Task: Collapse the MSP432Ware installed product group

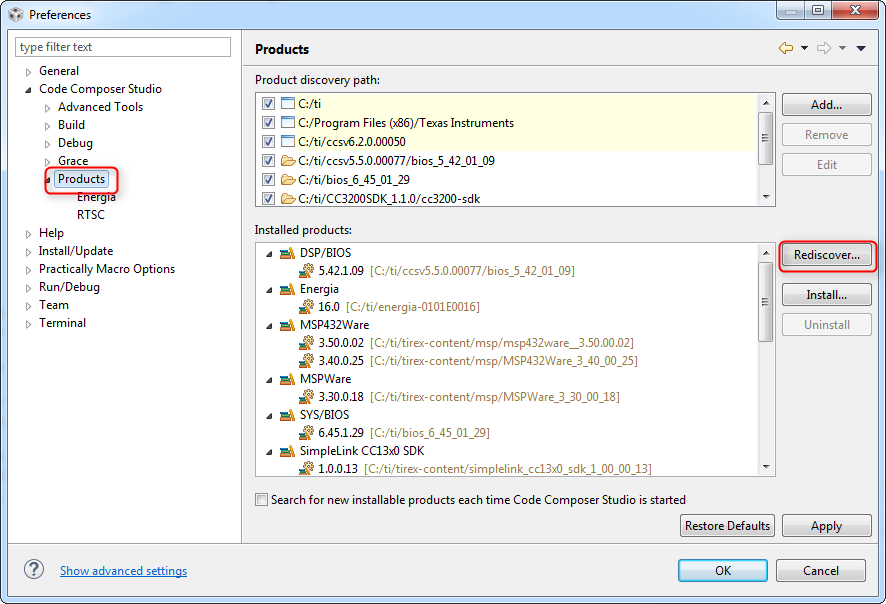Action: pyautogui.click(x=270, y=326)
